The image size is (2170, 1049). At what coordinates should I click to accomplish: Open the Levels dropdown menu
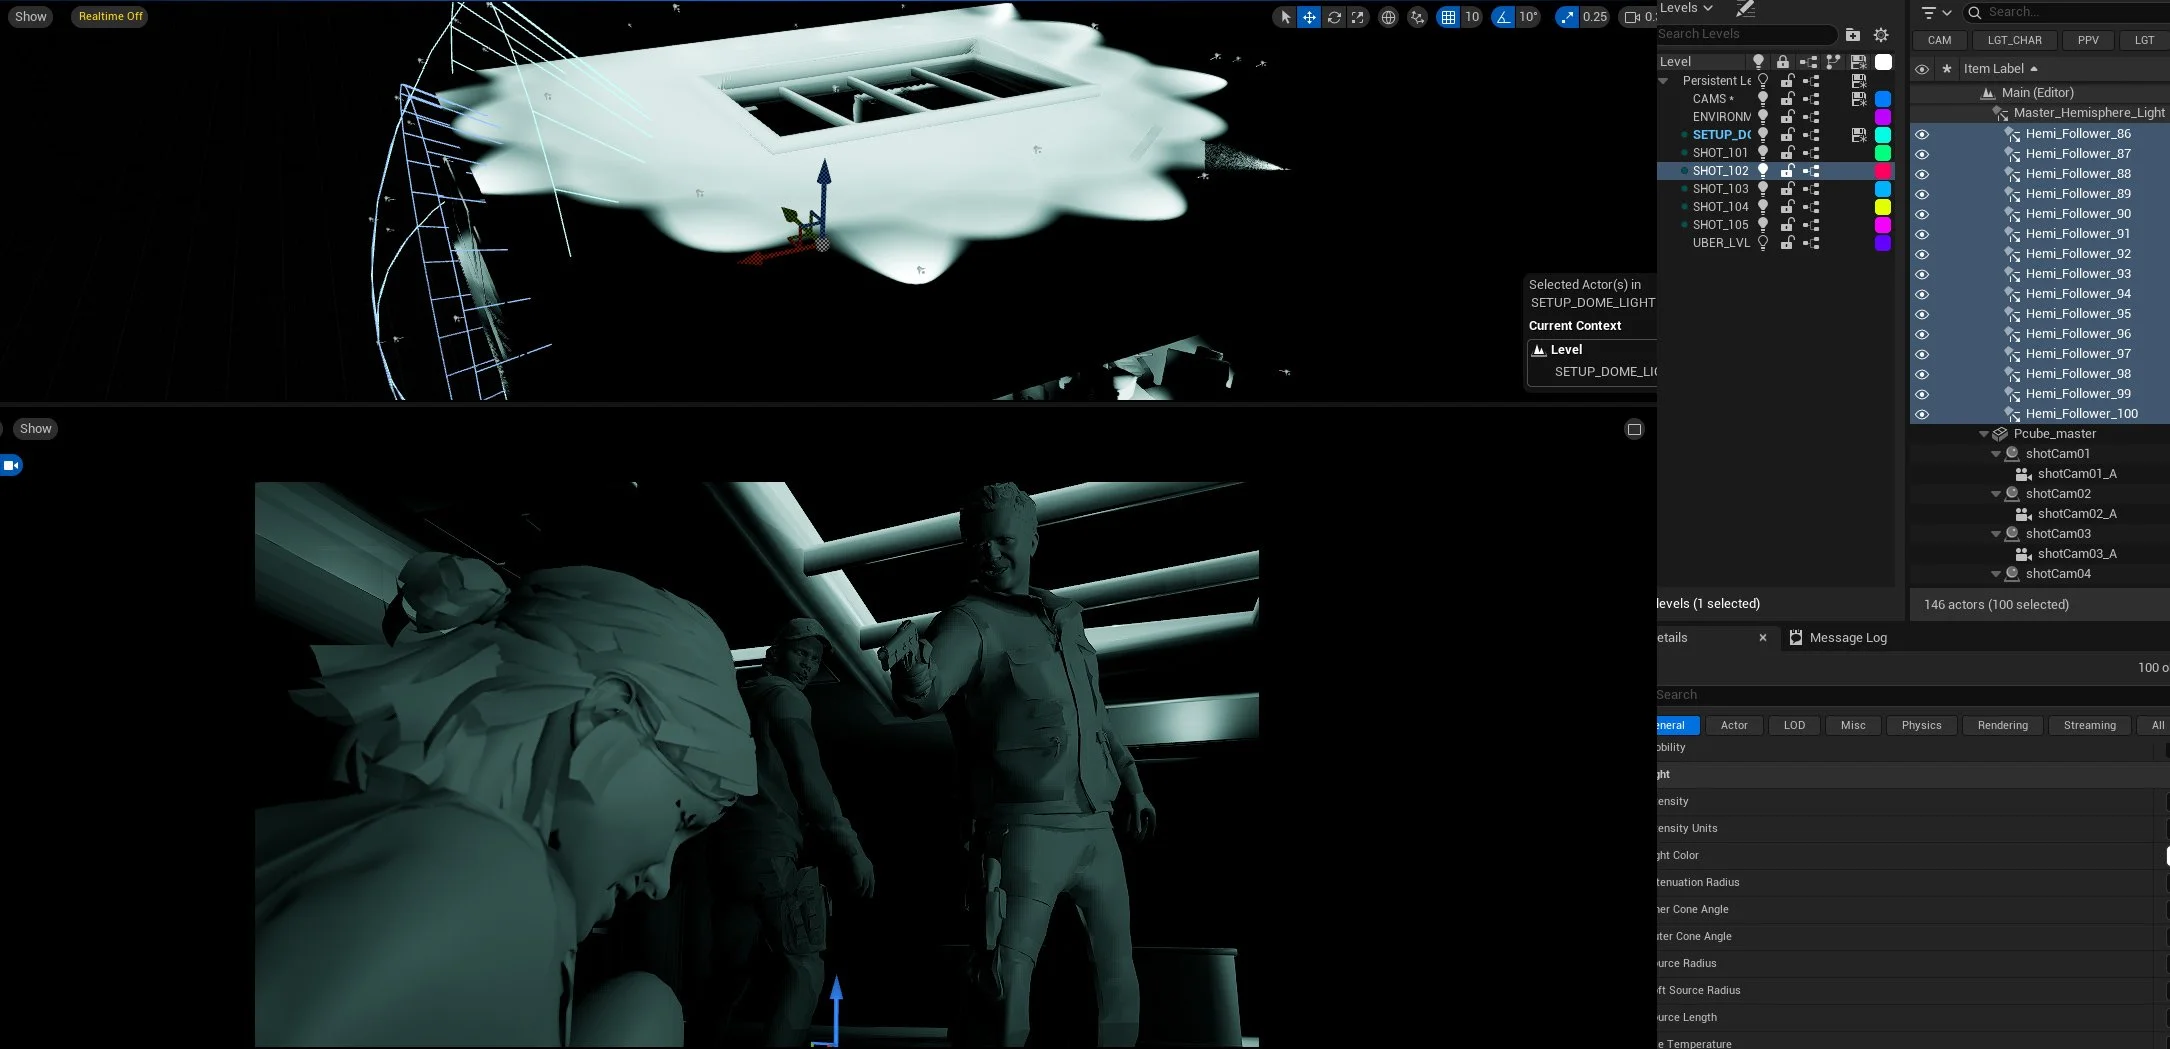tap(1686, 8)
